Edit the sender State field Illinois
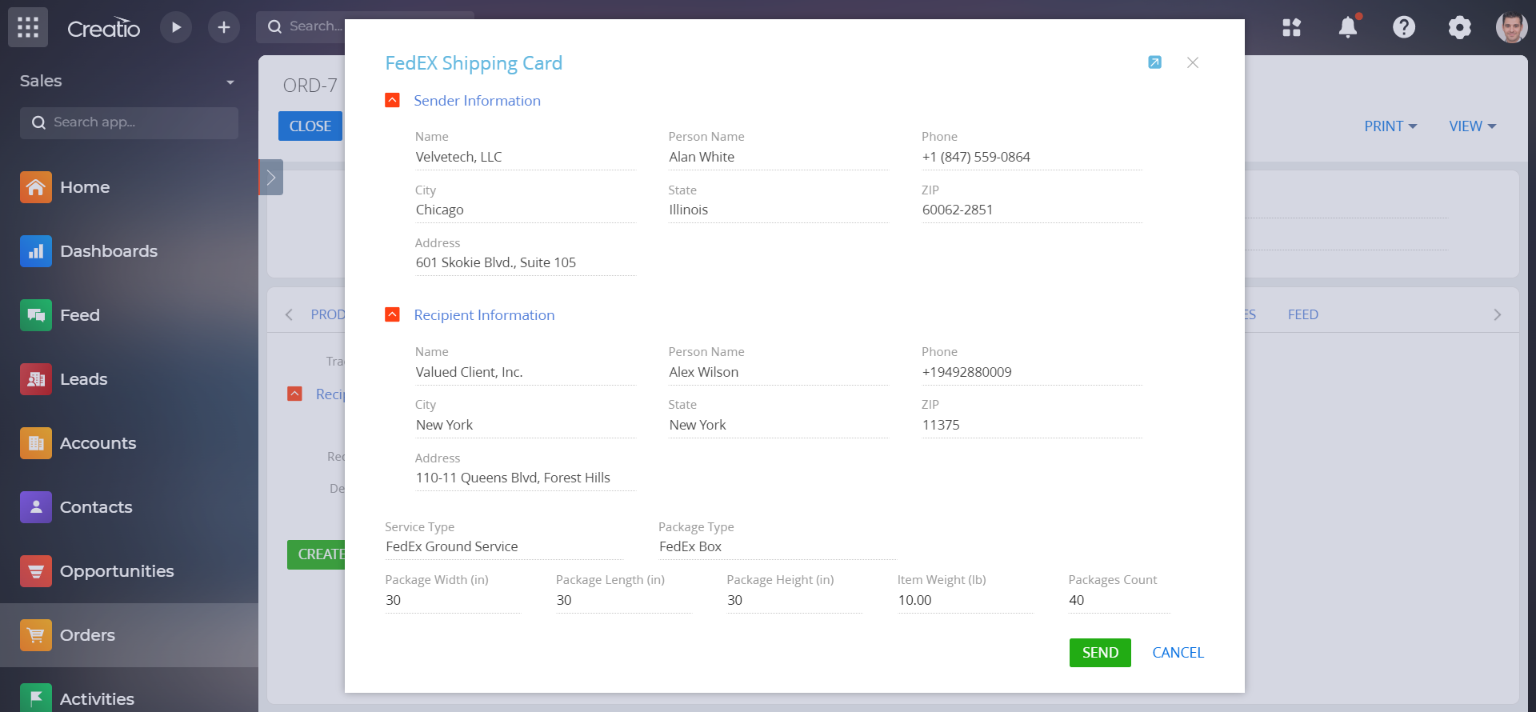Screen dimensions: 1536x712 [778, 210]
